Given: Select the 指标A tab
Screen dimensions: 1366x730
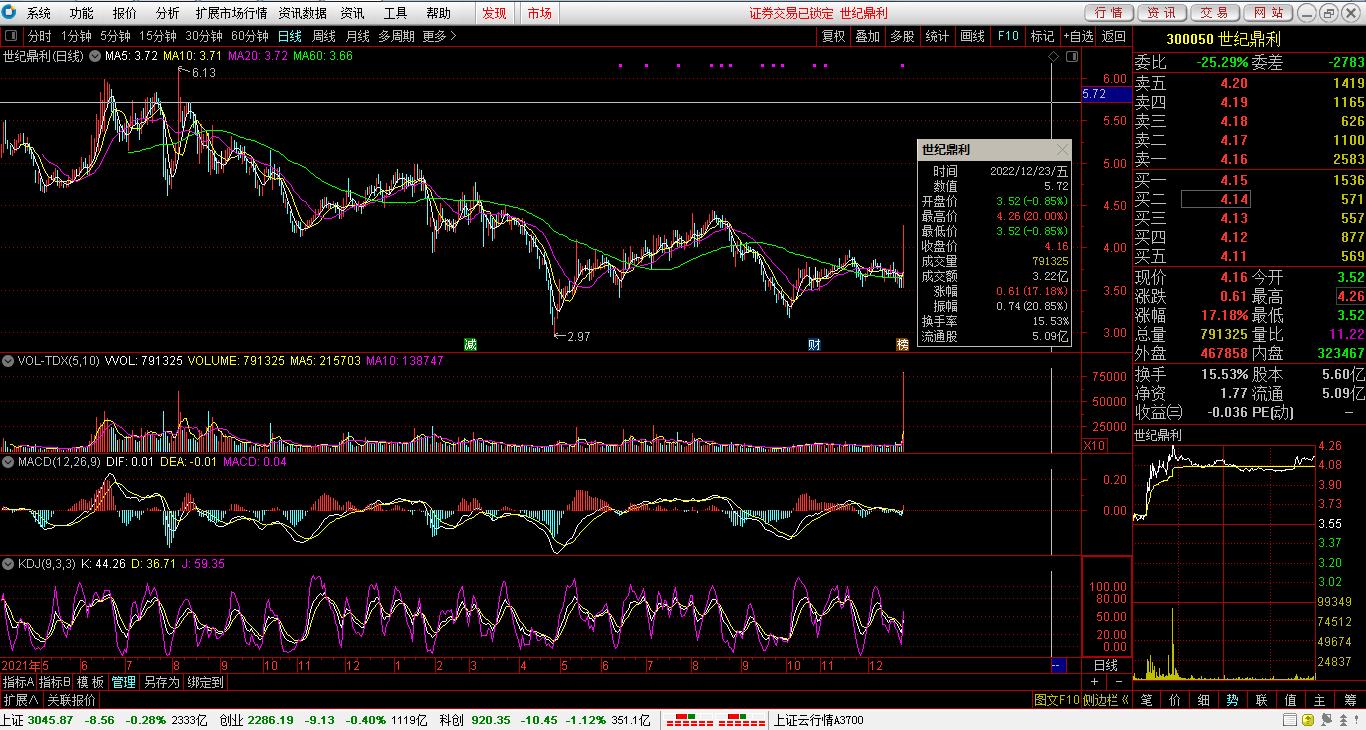Looking at the screenshot, I should (x=18, y=682).
